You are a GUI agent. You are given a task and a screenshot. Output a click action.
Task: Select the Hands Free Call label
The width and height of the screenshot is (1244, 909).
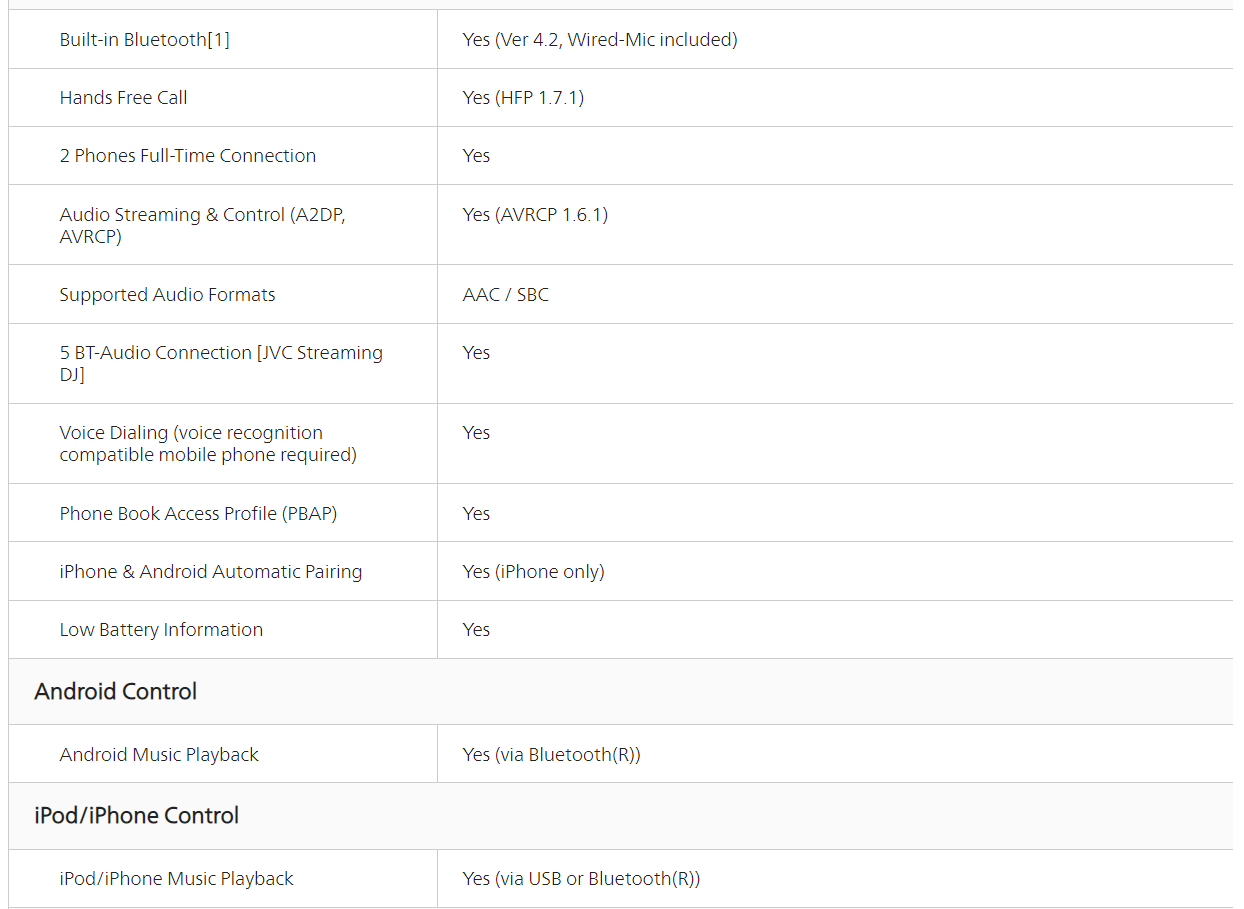pos(123,98)
